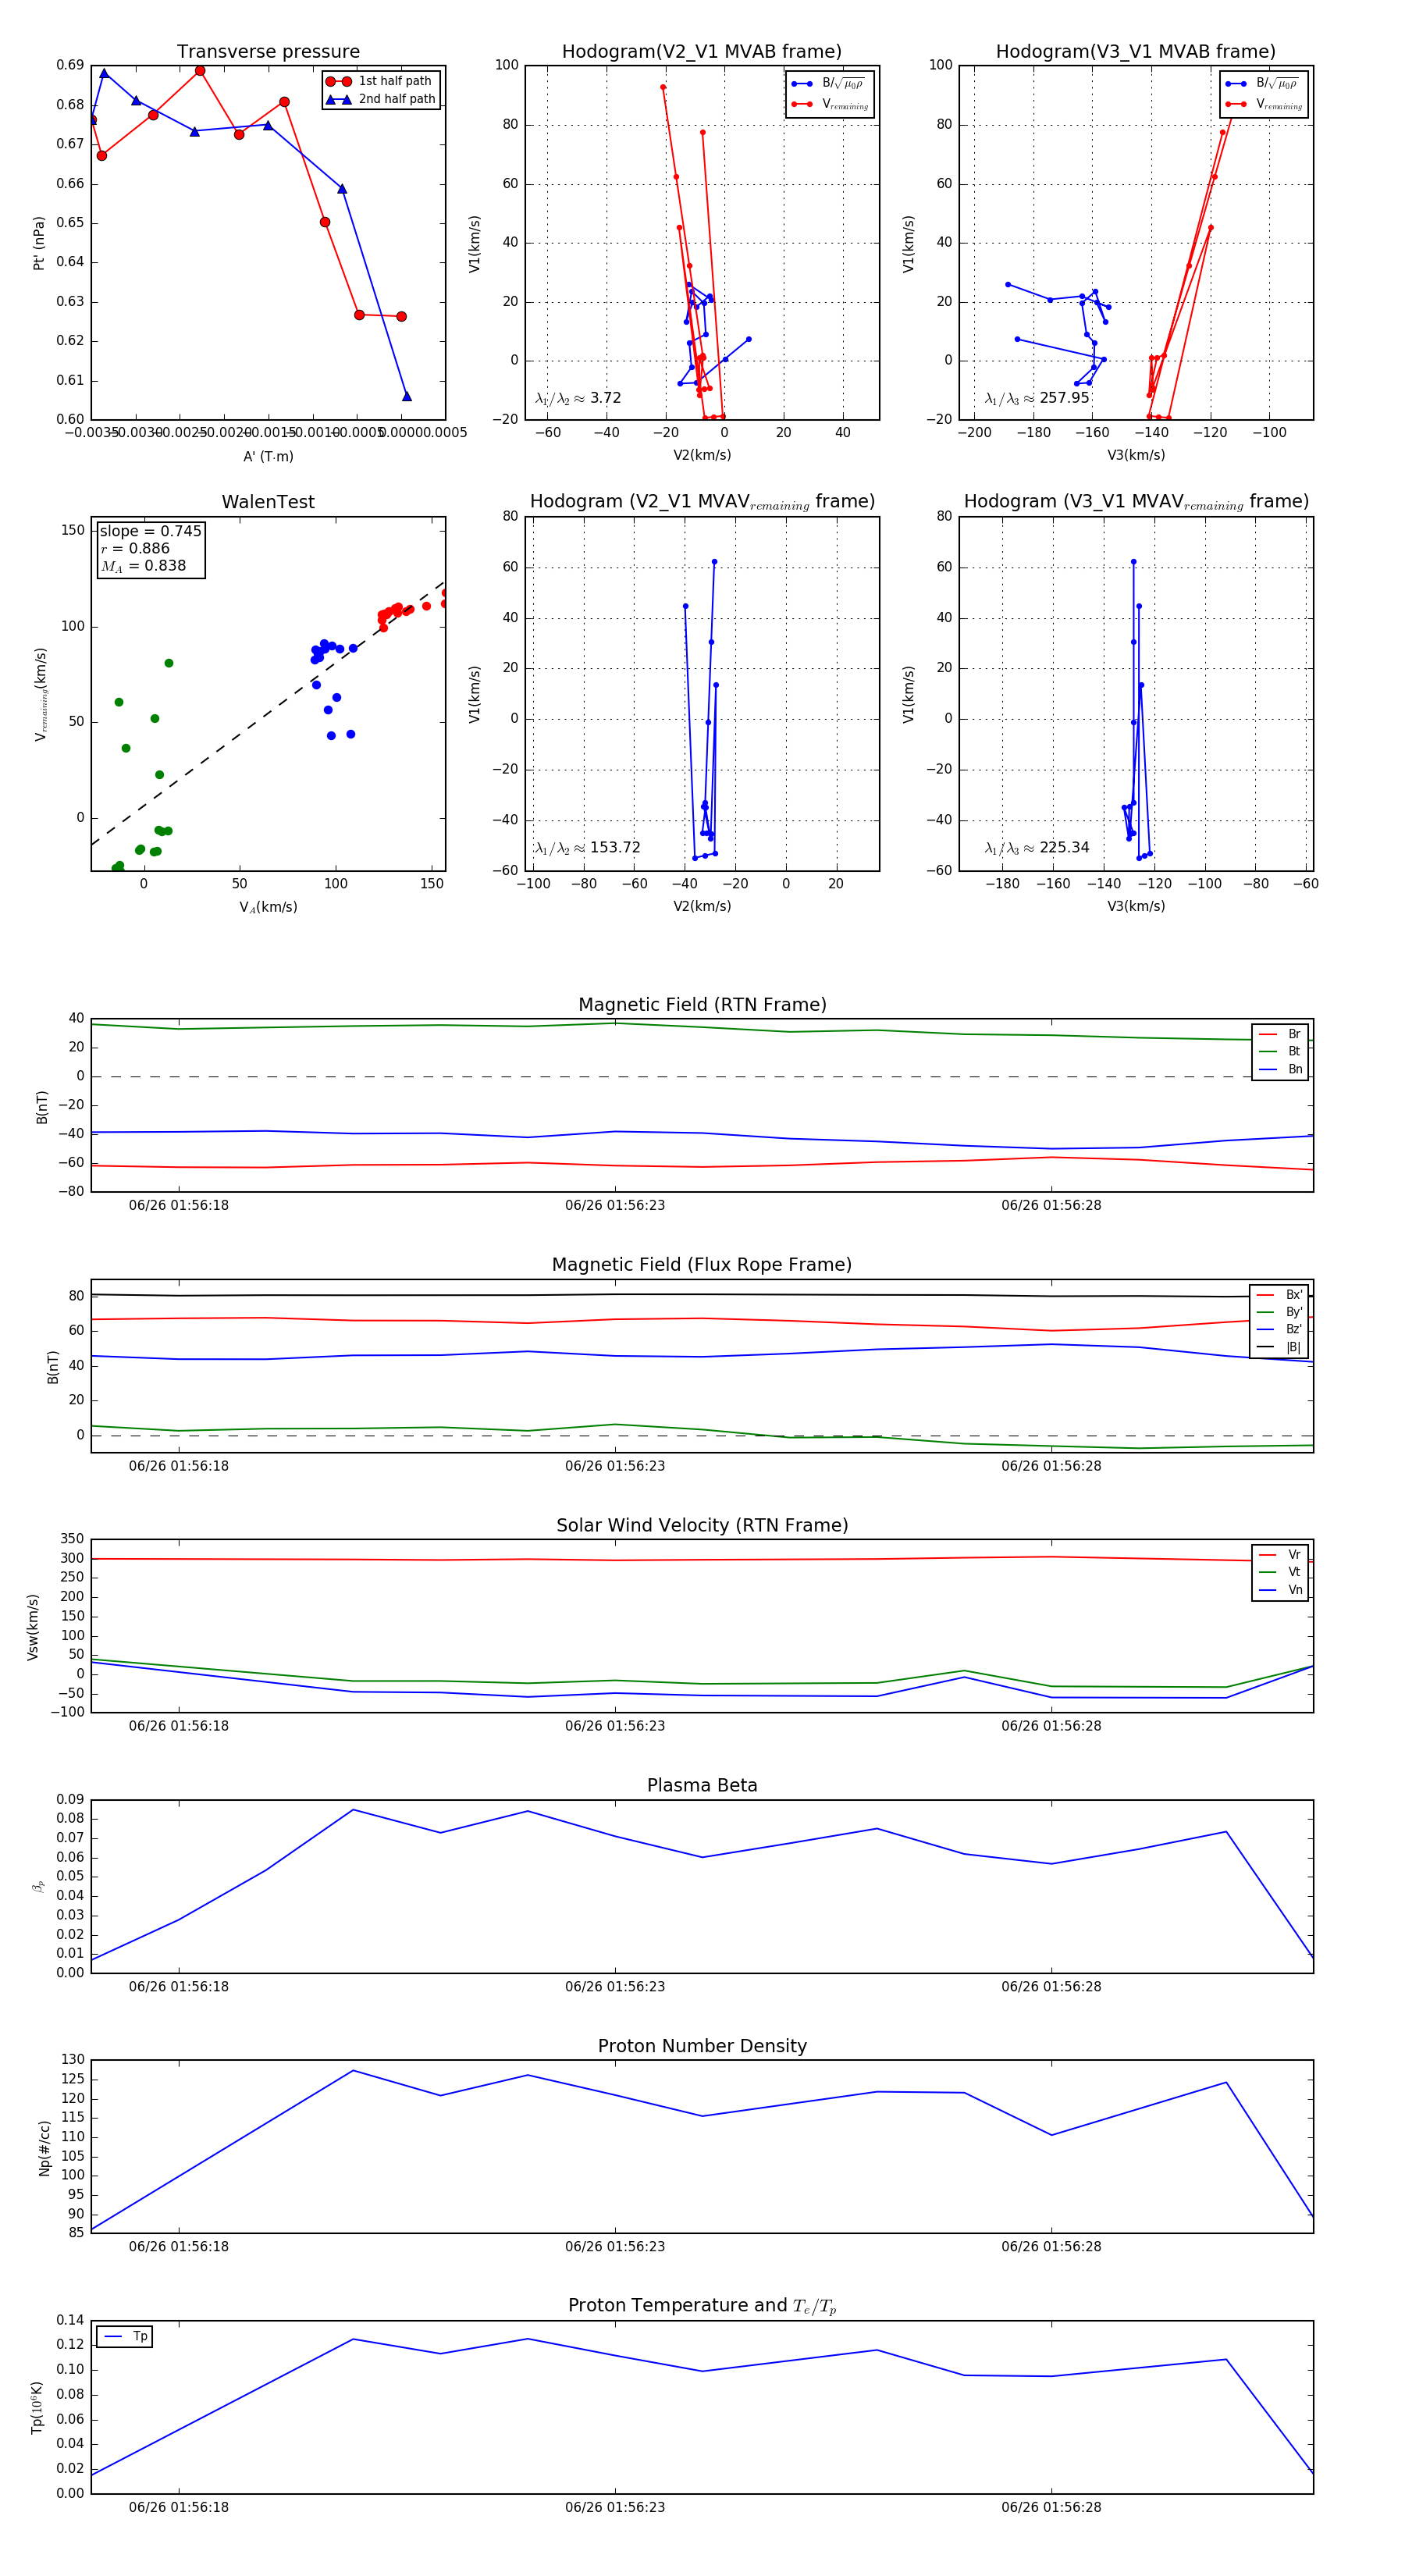Click the "Hodogram(V2_V1 MVAB frame)" title
1405x2576 pixels.
702,51
